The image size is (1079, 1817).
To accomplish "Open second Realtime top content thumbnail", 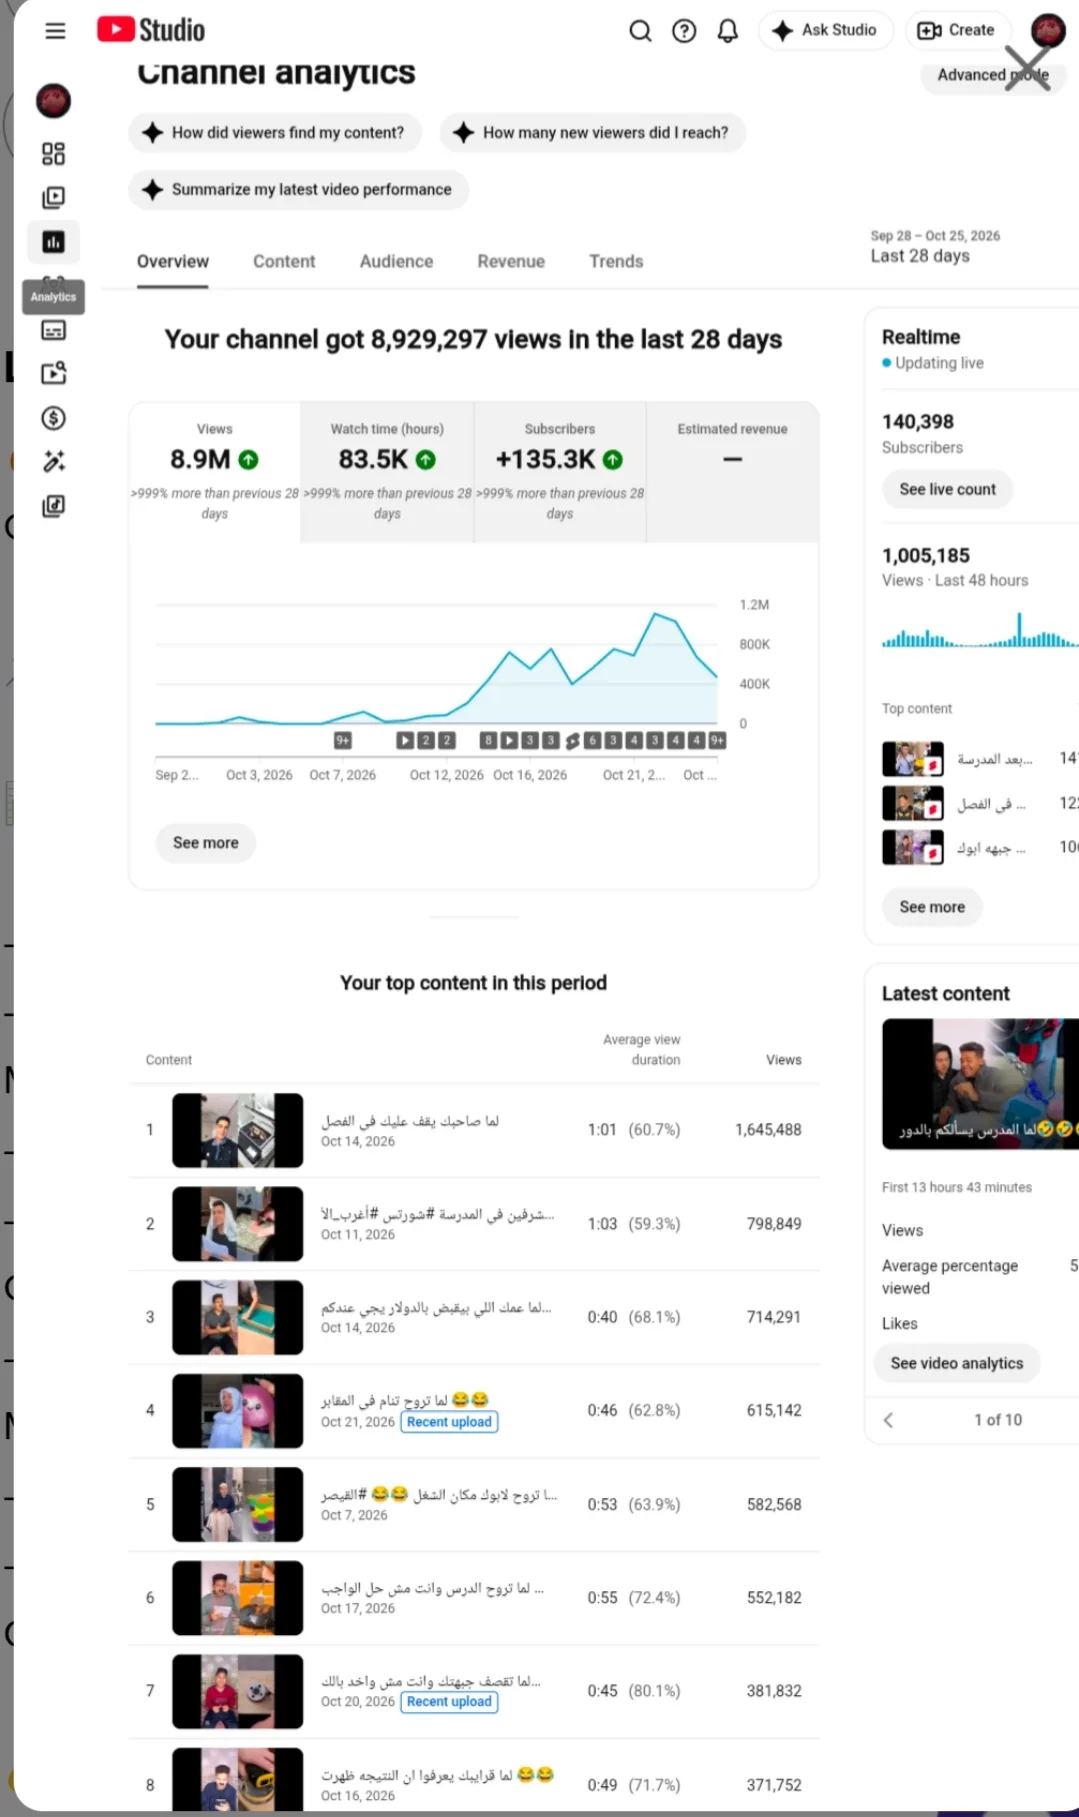I will tap(913, 804).
